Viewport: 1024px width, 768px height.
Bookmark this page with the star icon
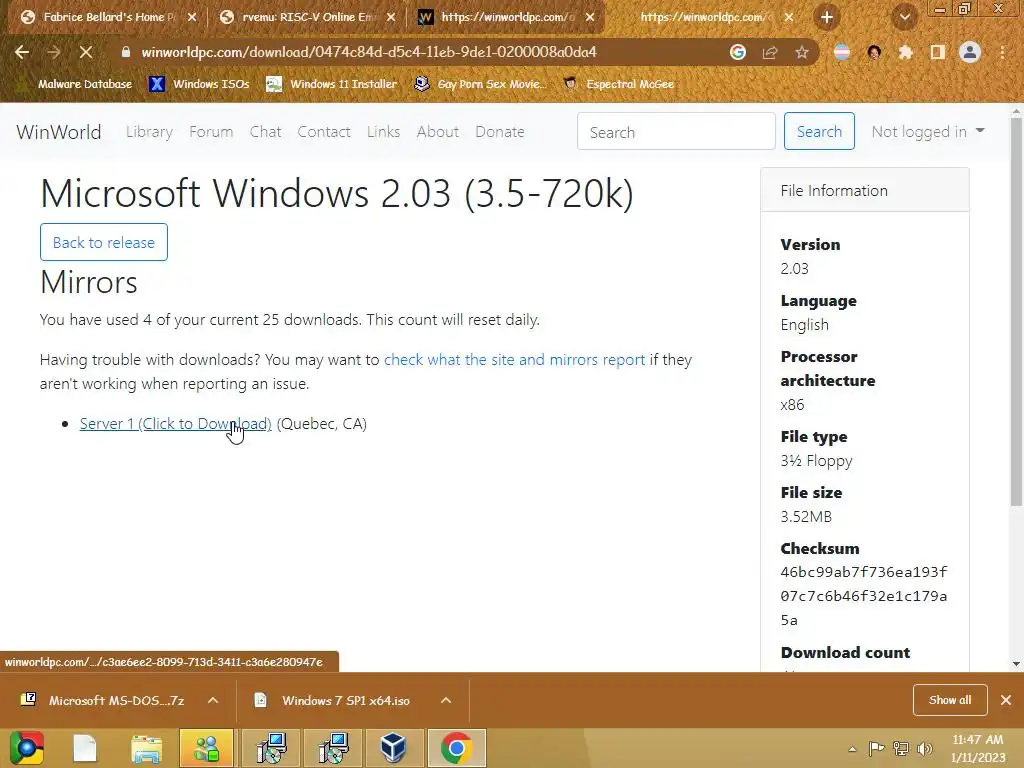802,52
